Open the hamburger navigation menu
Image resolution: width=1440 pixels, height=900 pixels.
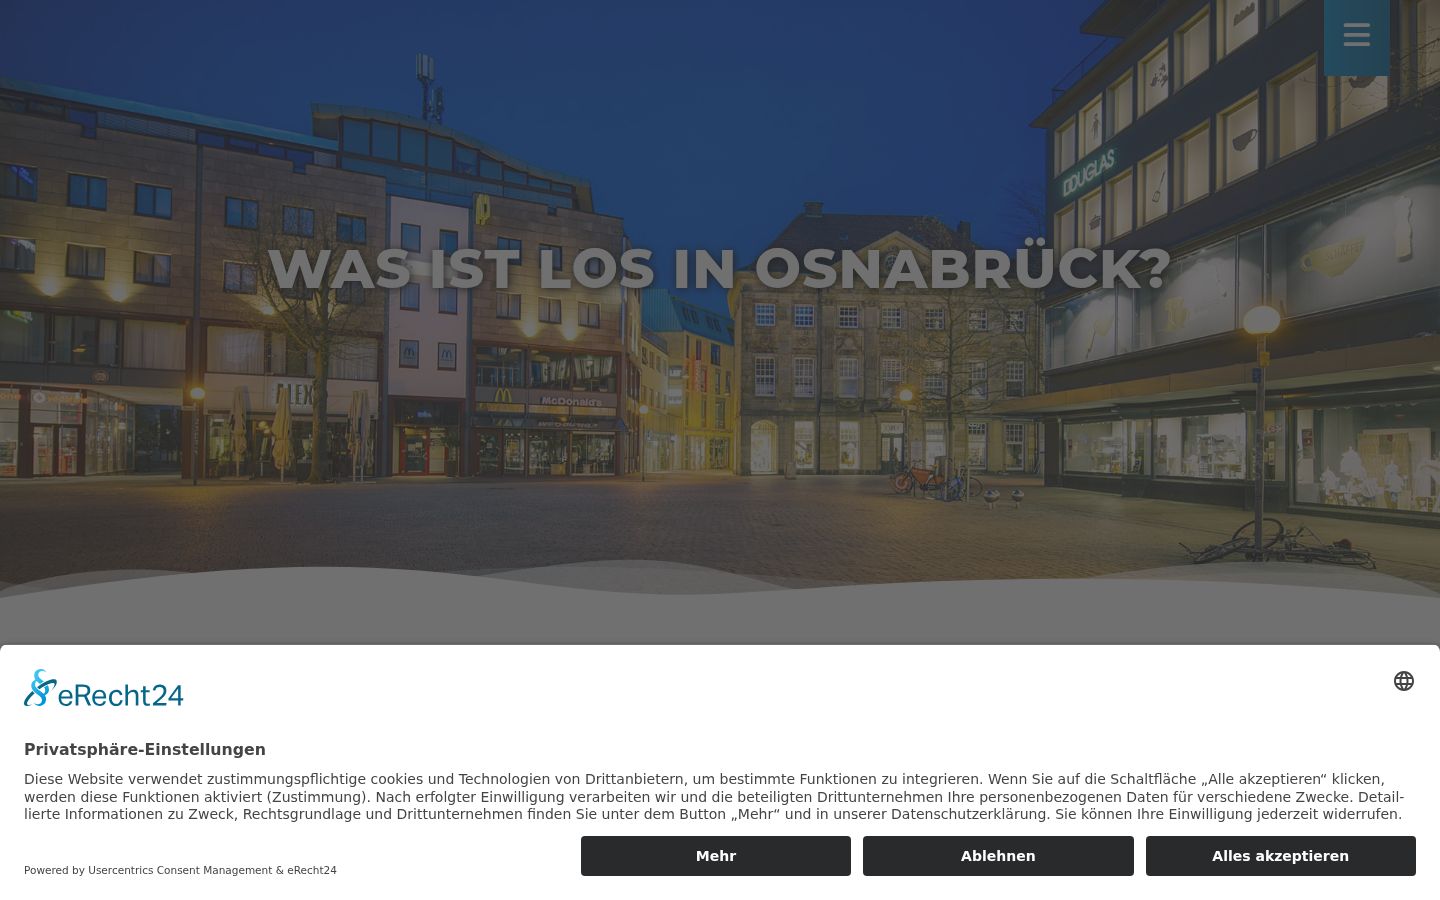[1356, 36]
